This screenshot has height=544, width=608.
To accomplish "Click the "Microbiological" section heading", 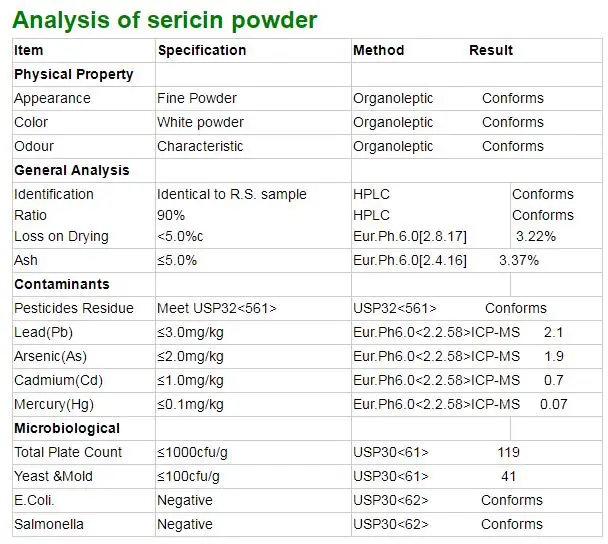I will [x=68, y=428].
